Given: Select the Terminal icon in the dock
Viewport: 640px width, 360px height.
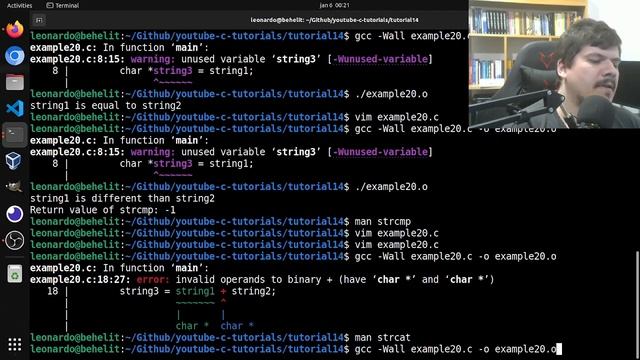Looking at the screenshot, I should 15,134.
